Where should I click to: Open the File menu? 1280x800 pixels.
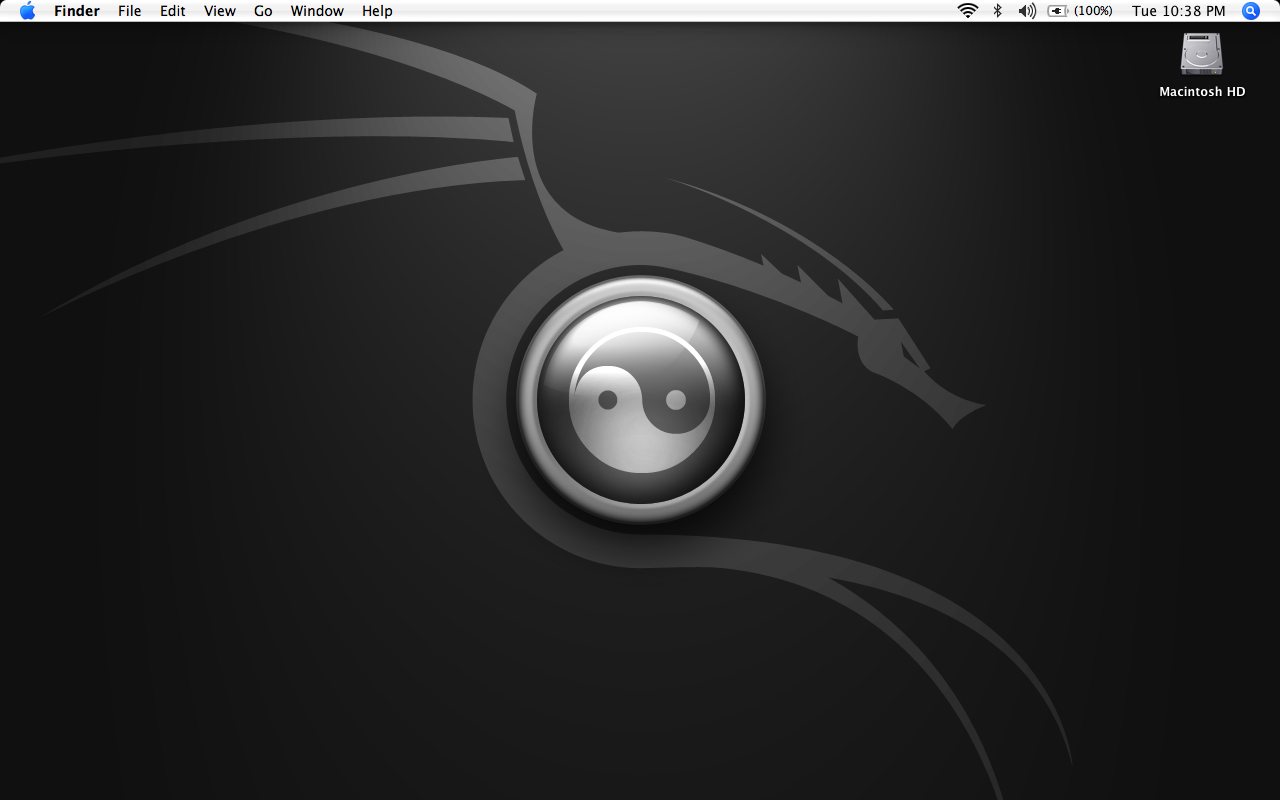point(129,11)
